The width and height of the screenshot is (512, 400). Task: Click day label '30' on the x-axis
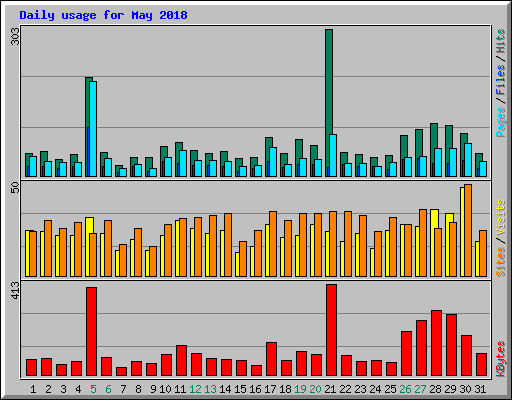pos(465,389)
